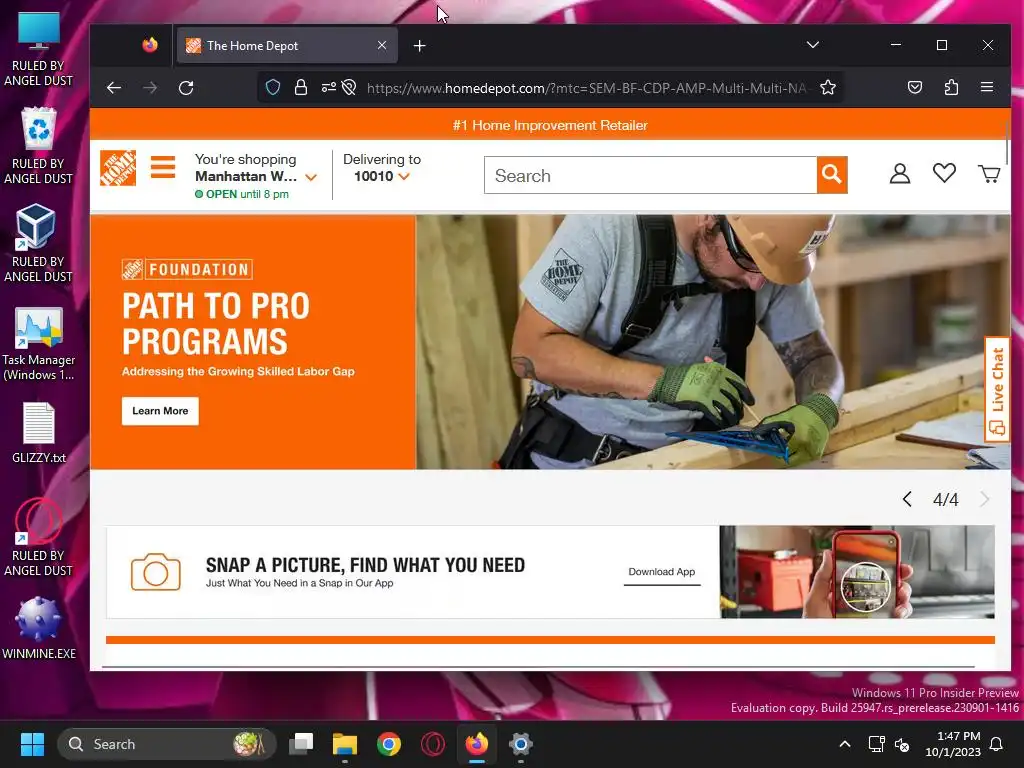
Task: Select The Home Depot tab
Action: (x=287, y=45)
